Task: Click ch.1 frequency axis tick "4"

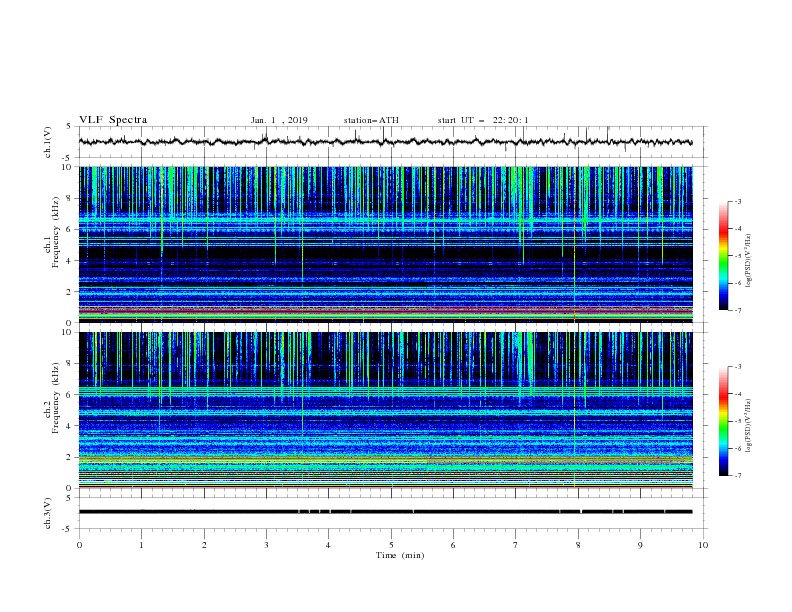Action: [70, 261]
